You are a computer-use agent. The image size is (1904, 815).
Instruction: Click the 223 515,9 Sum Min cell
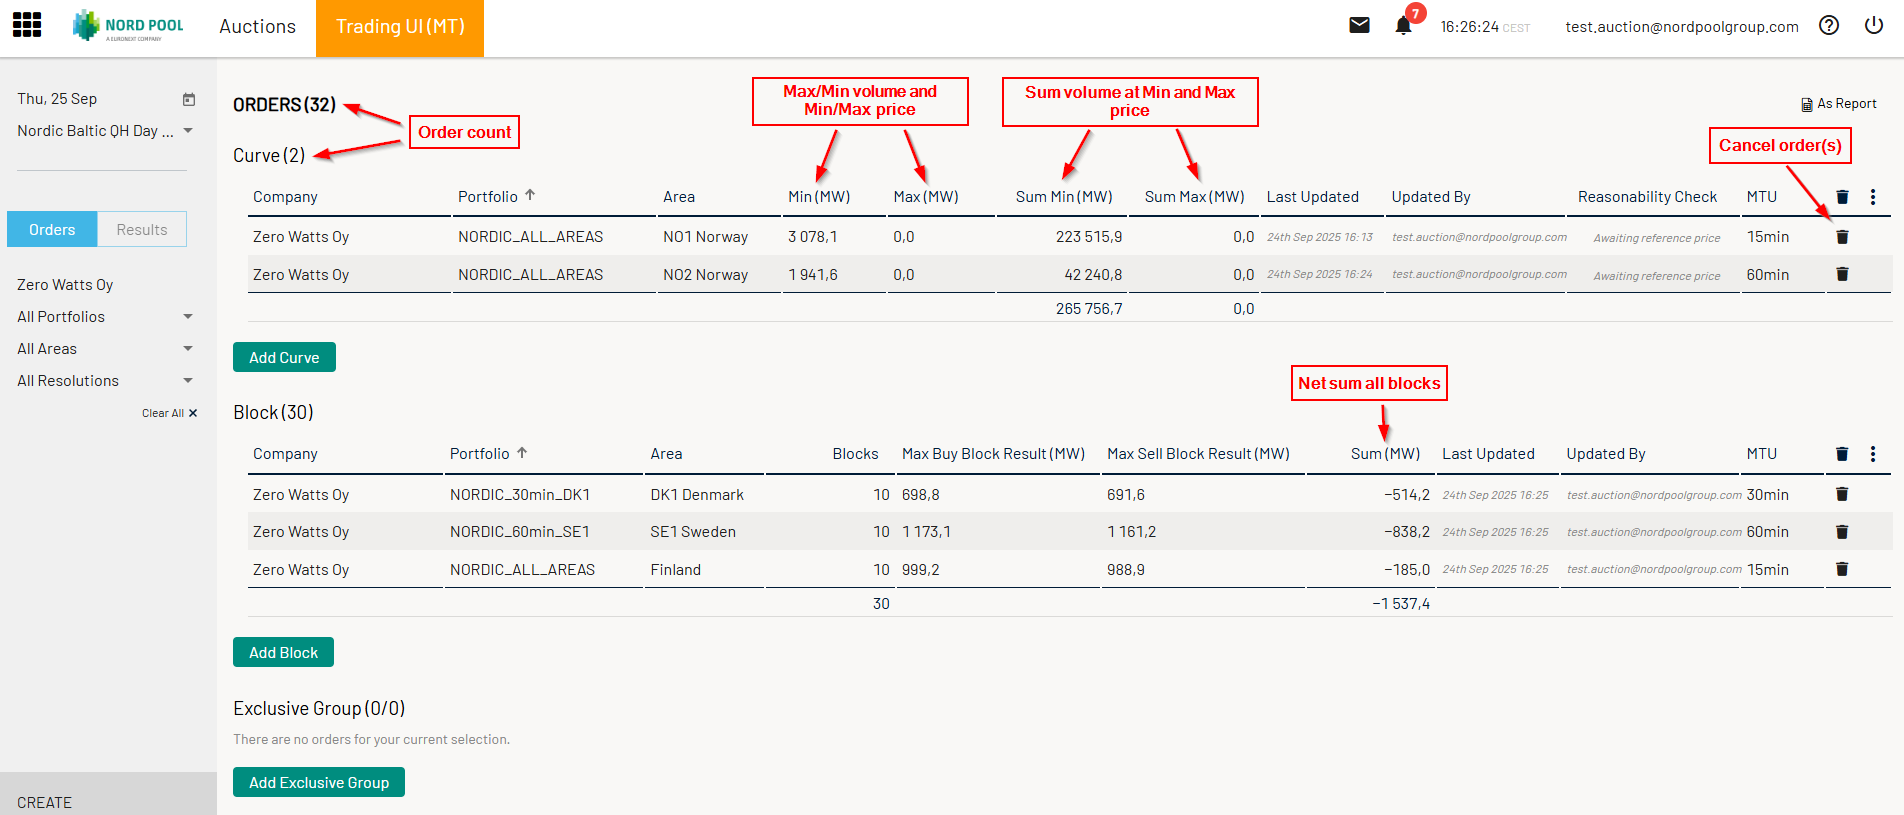(1089, 237)
